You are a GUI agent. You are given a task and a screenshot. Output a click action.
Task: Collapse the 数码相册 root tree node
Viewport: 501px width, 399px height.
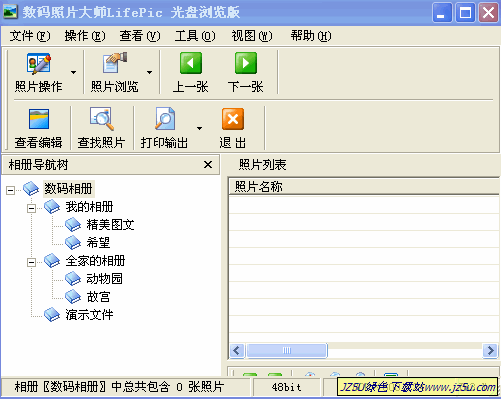tap(10, 191)
